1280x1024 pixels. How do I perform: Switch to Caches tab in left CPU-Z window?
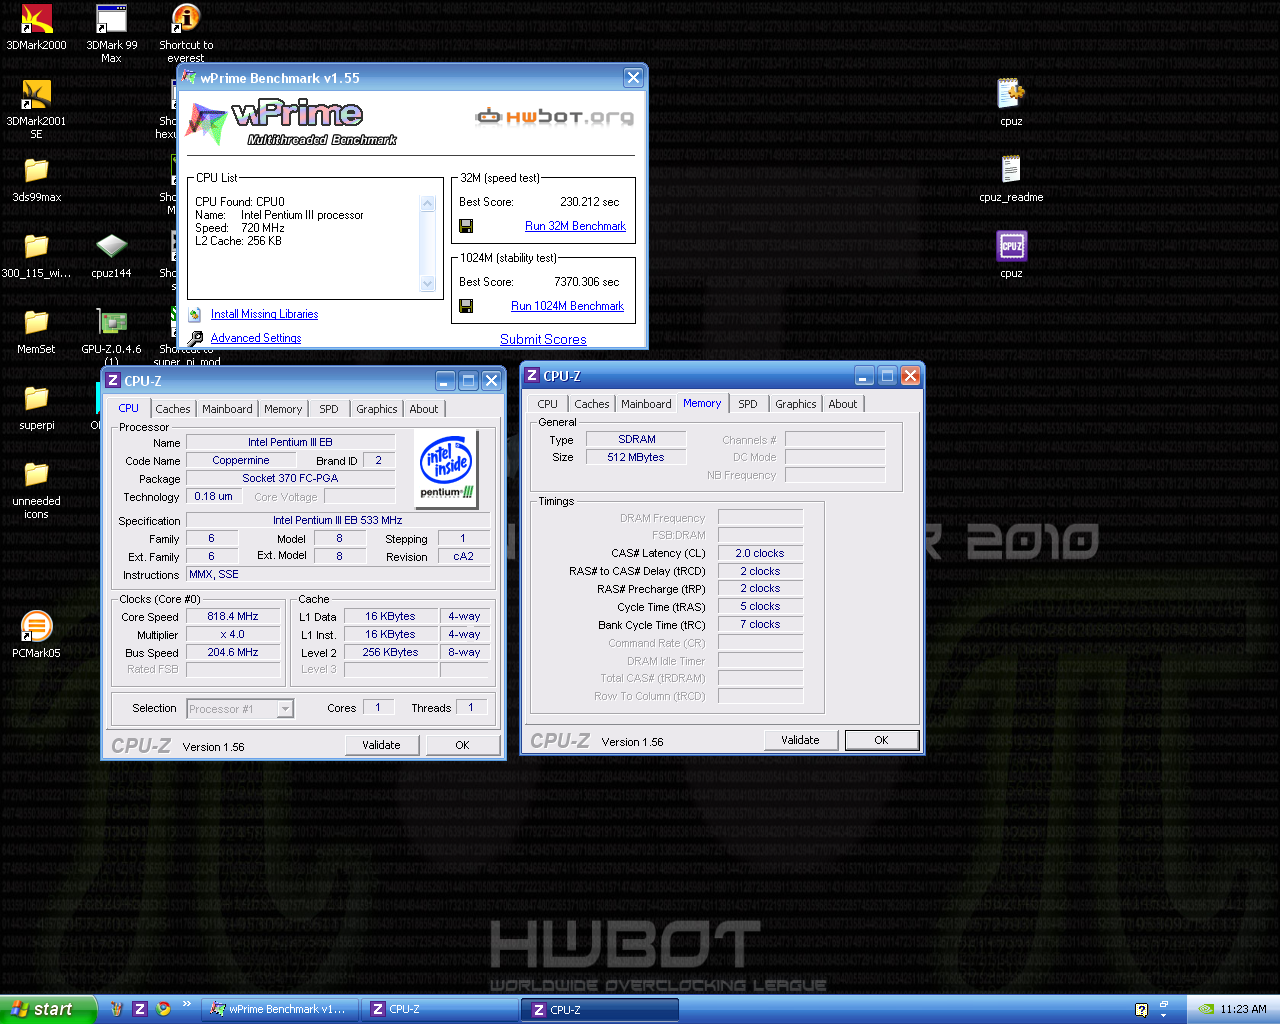click(173, 409)
